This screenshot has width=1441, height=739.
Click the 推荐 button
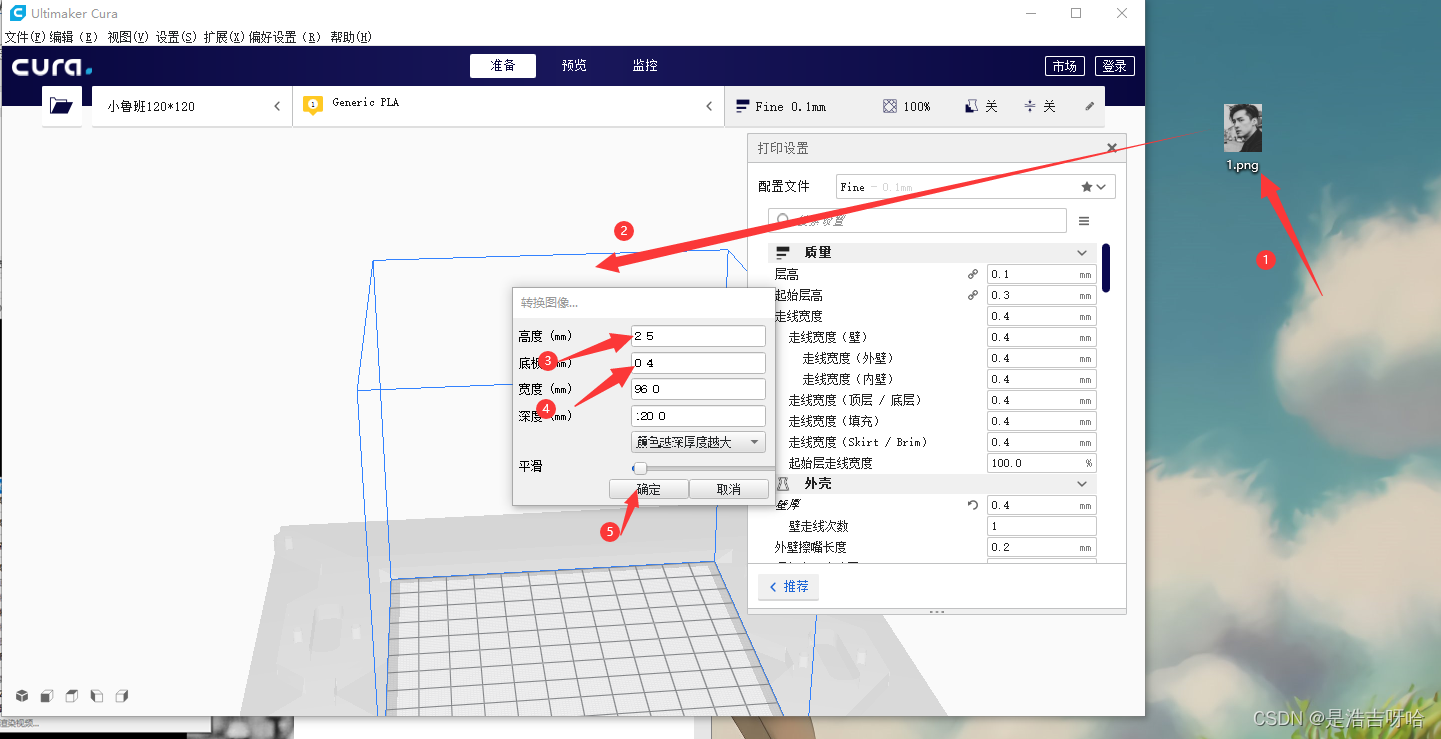coord(788,587)
